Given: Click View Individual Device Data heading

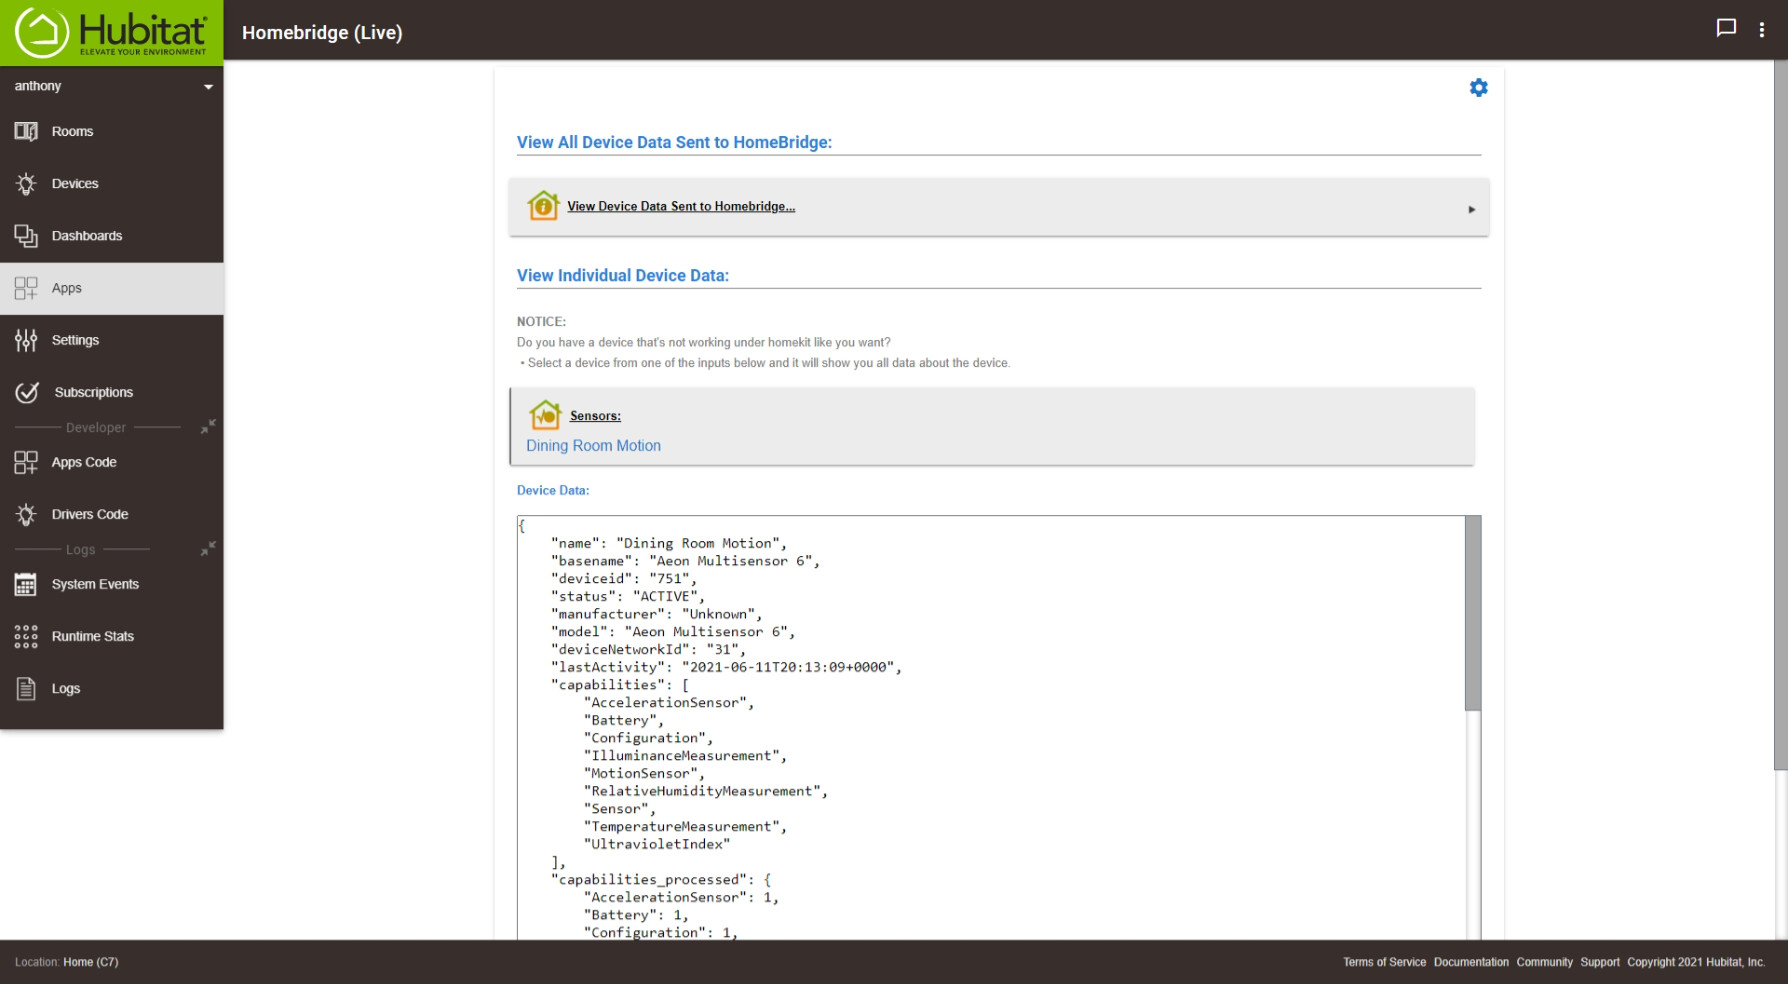Looking at the screenshot, I should pyautogui.click(x=623, y=275).
